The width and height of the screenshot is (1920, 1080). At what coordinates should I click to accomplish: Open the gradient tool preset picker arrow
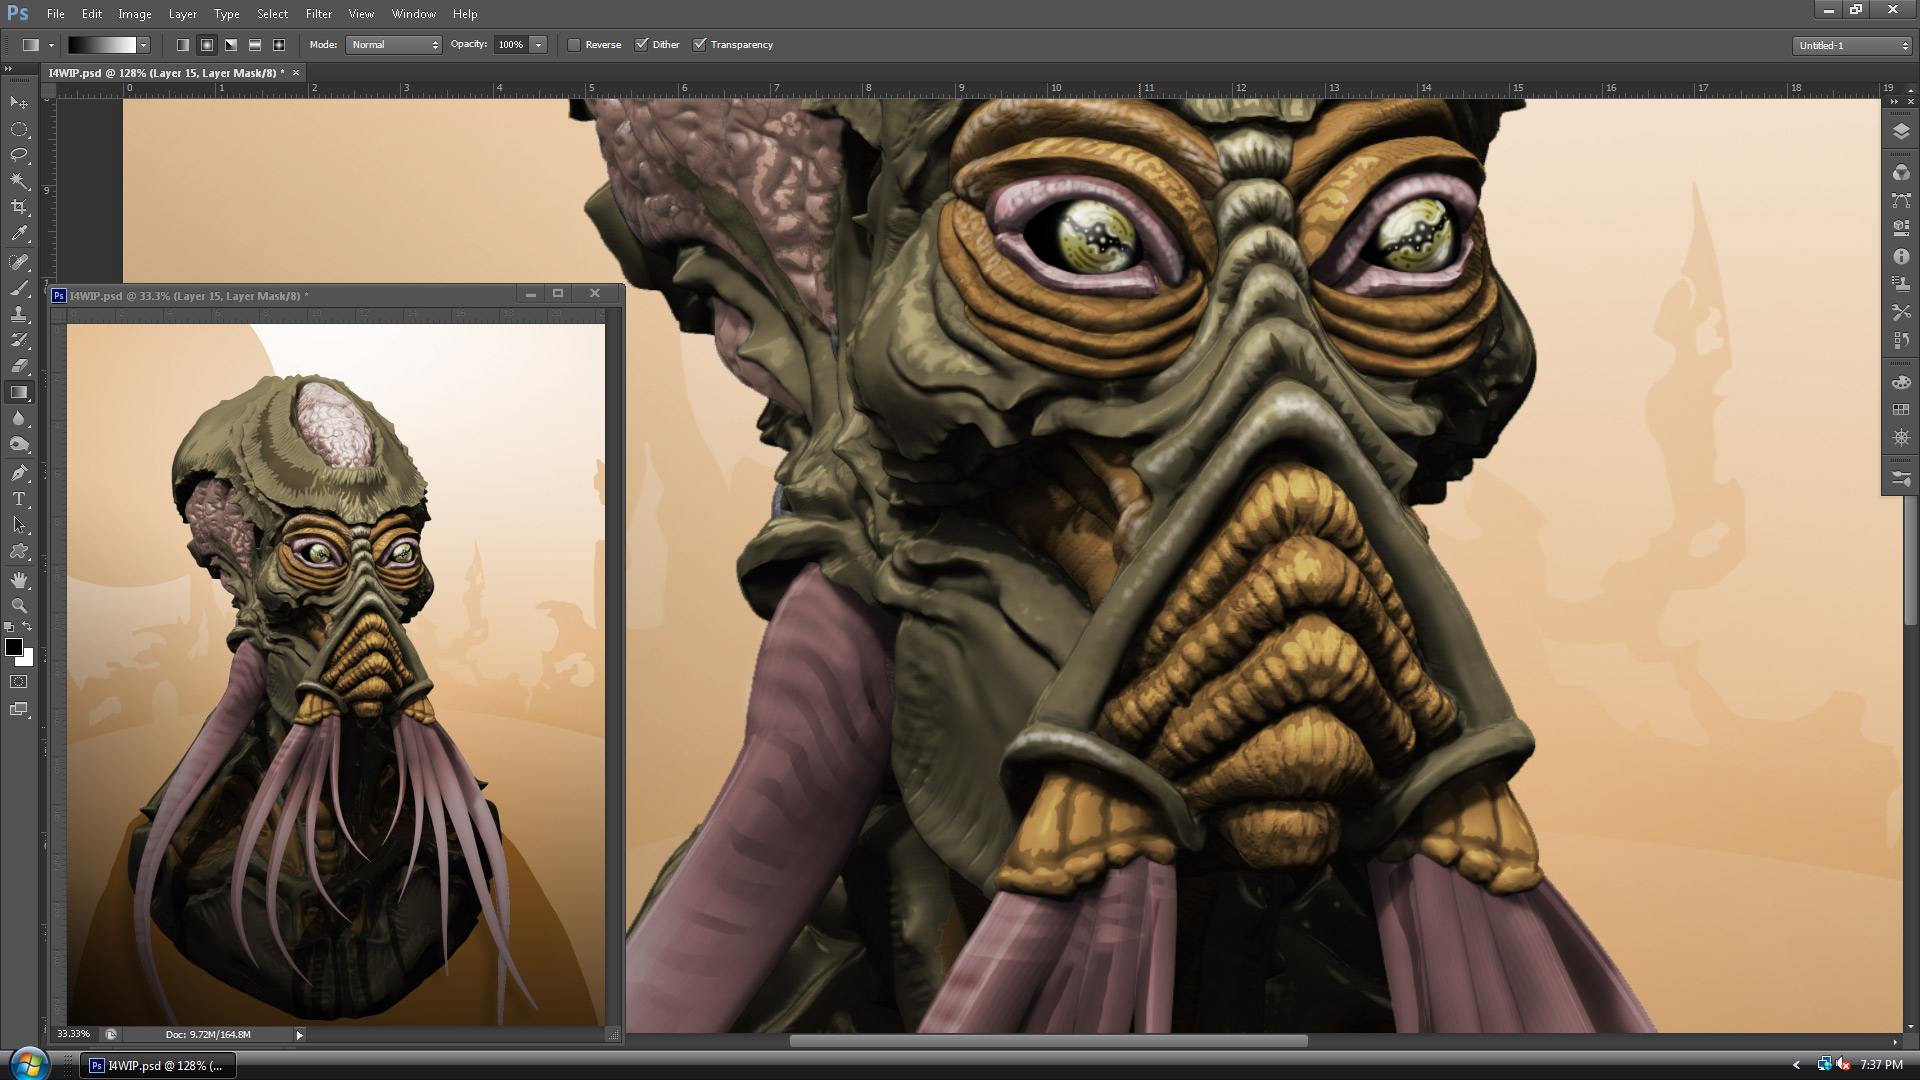(51, 45)
